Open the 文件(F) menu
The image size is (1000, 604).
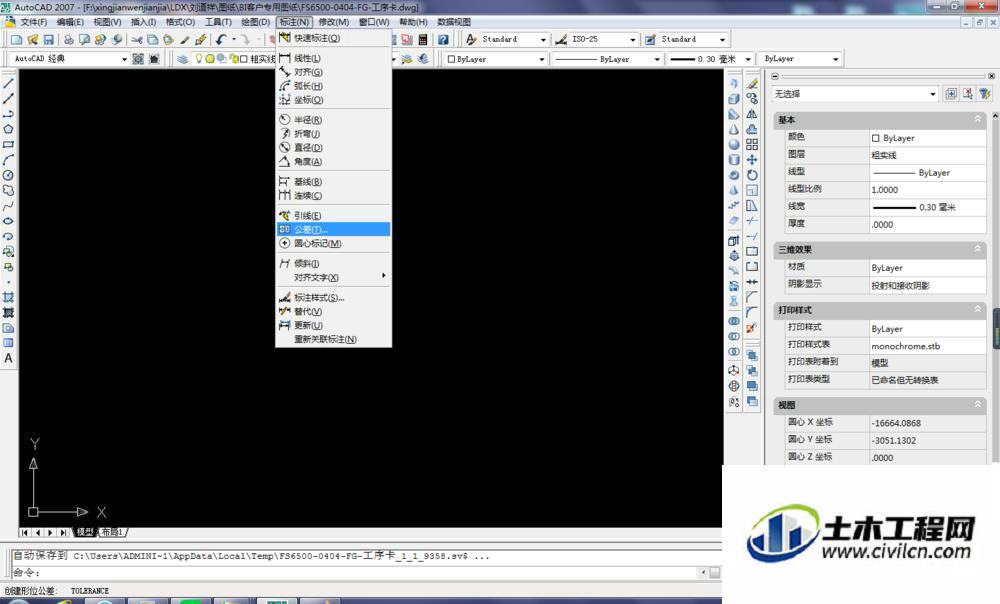point(34,22)
